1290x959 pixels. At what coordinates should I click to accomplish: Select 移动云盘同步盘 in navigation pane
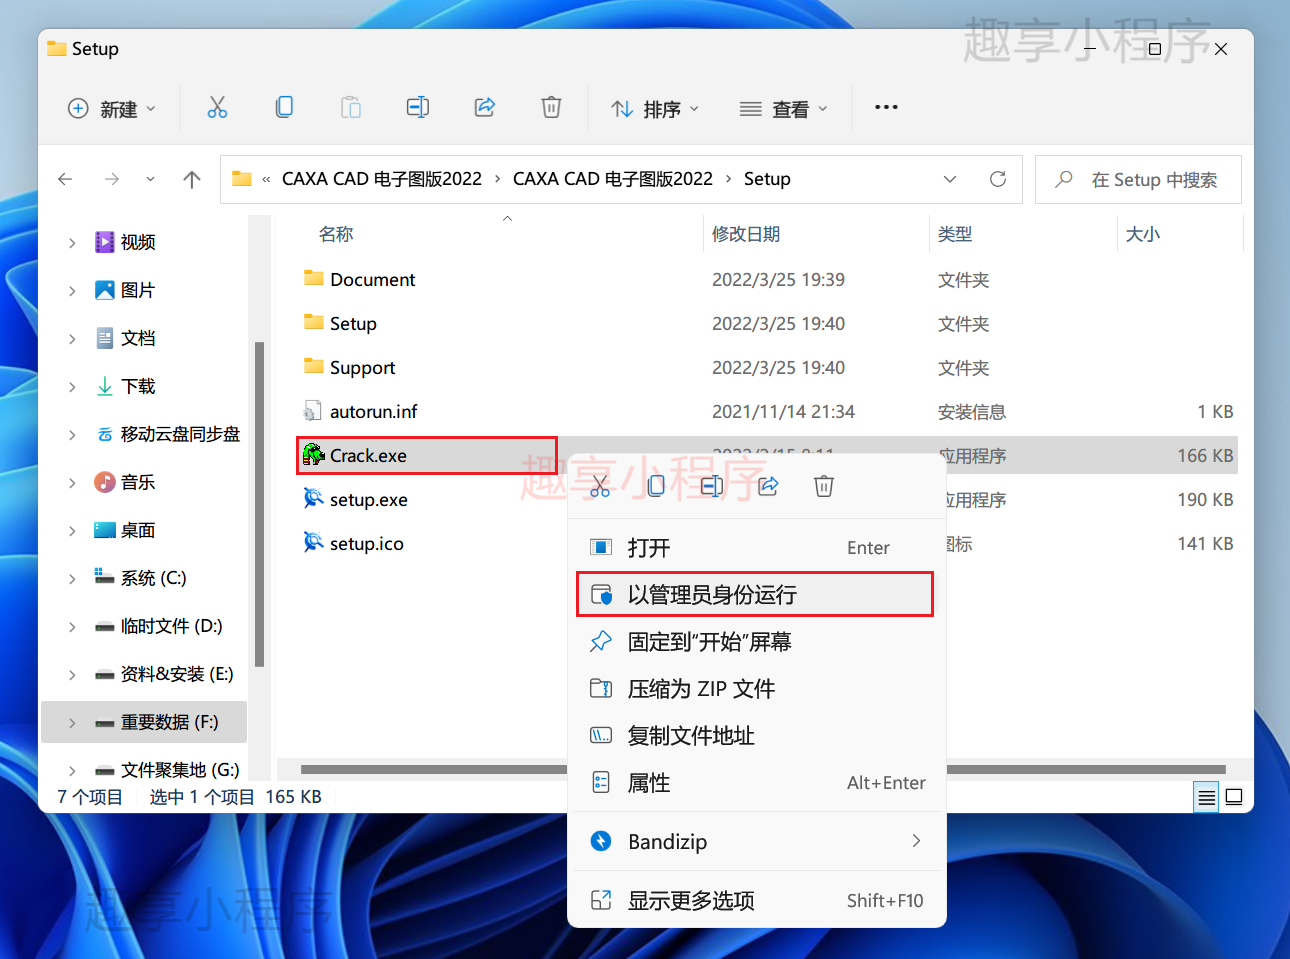pos(180,434)
